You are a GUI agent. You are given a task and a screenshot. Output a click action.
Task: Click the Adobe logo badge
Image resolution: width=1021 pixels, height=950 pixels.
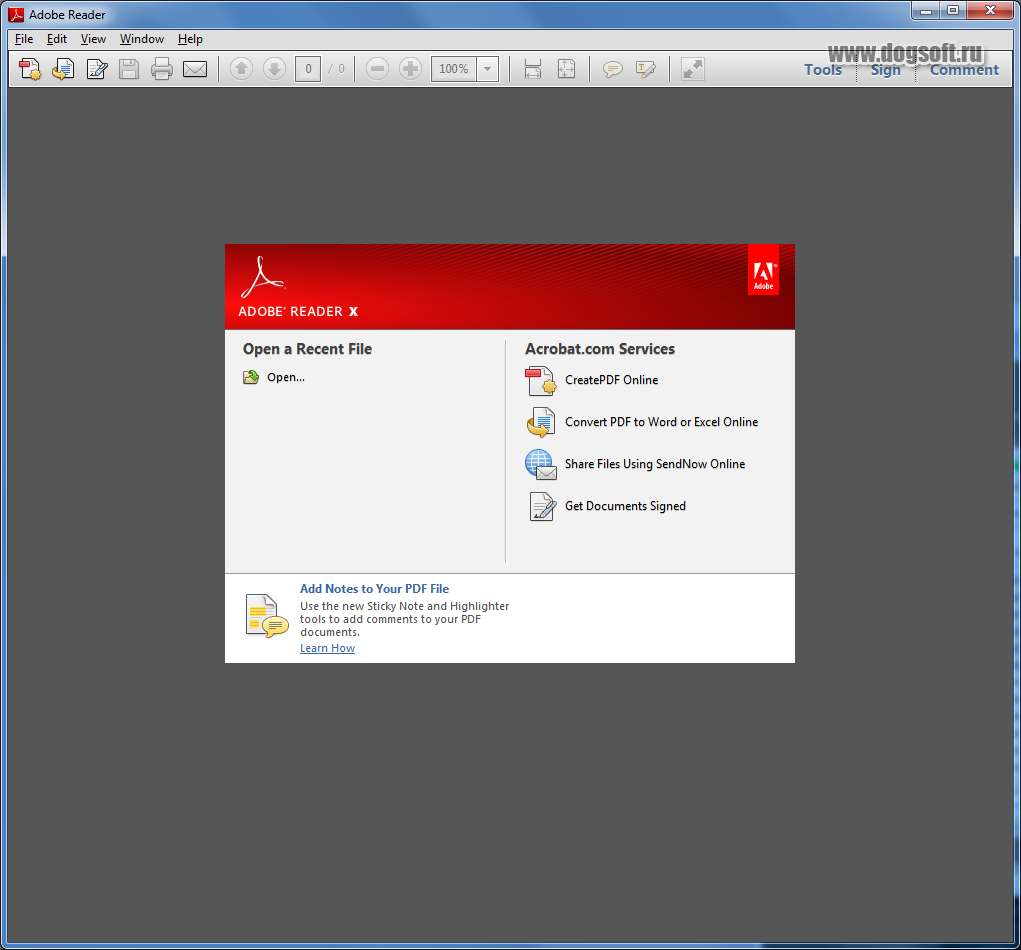coord(763,270)
